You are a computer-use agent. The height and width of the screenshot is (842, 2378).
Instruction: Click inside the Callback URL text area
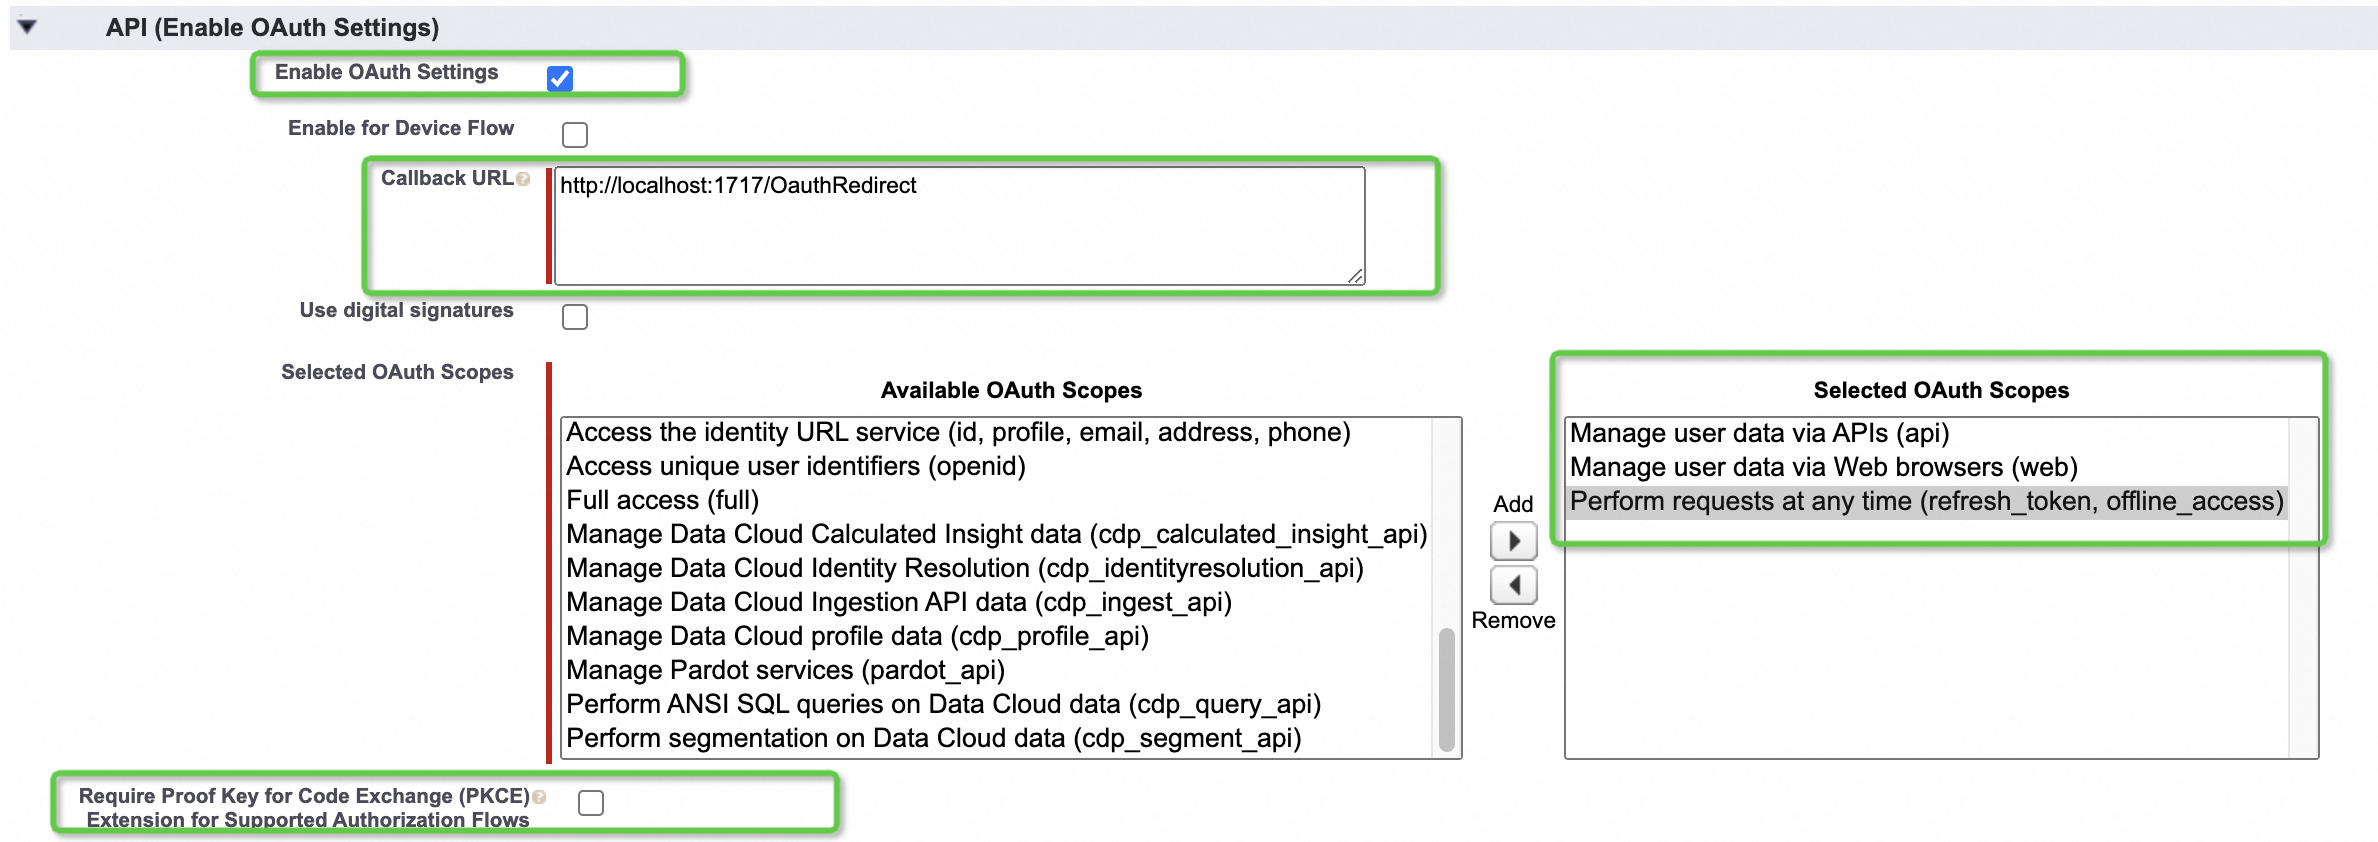pos(960,226)
